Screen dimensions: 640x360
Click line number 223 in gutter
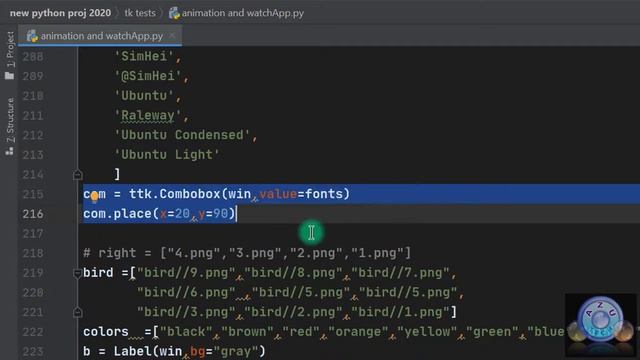[33, 351]
